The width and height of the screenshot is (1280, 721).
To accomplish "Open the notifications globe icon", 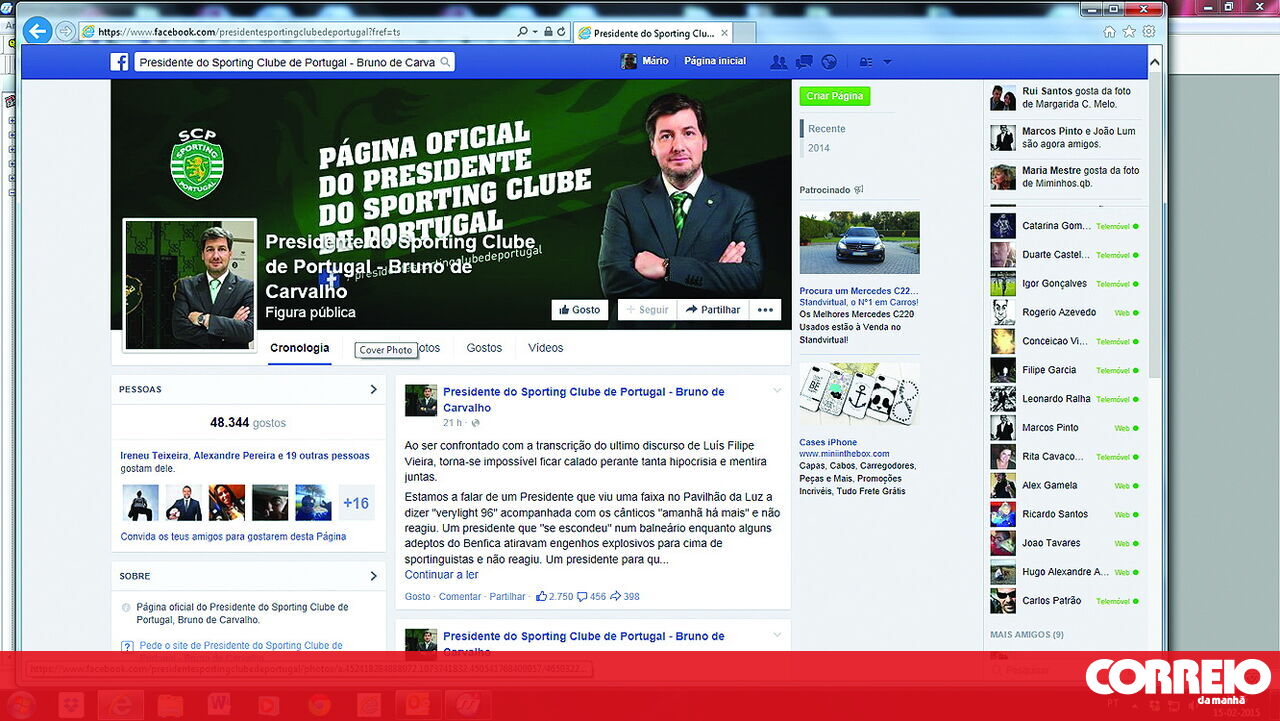I will (829, 62).
